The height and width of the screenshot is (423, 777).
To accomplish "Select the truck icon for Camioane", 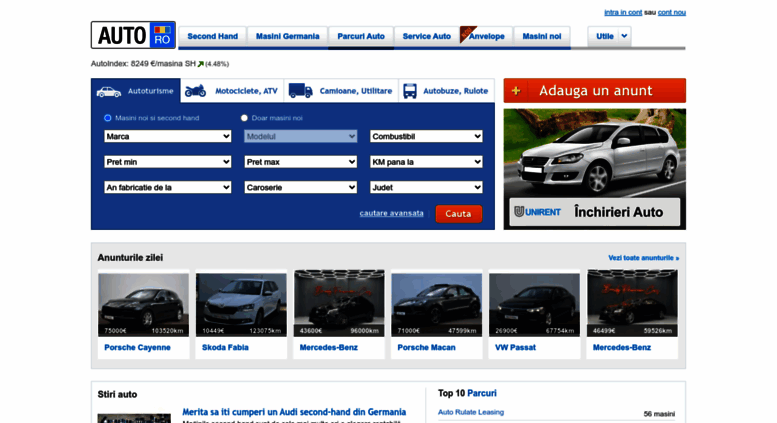I will pyautogui.click(x=300, y=91).
